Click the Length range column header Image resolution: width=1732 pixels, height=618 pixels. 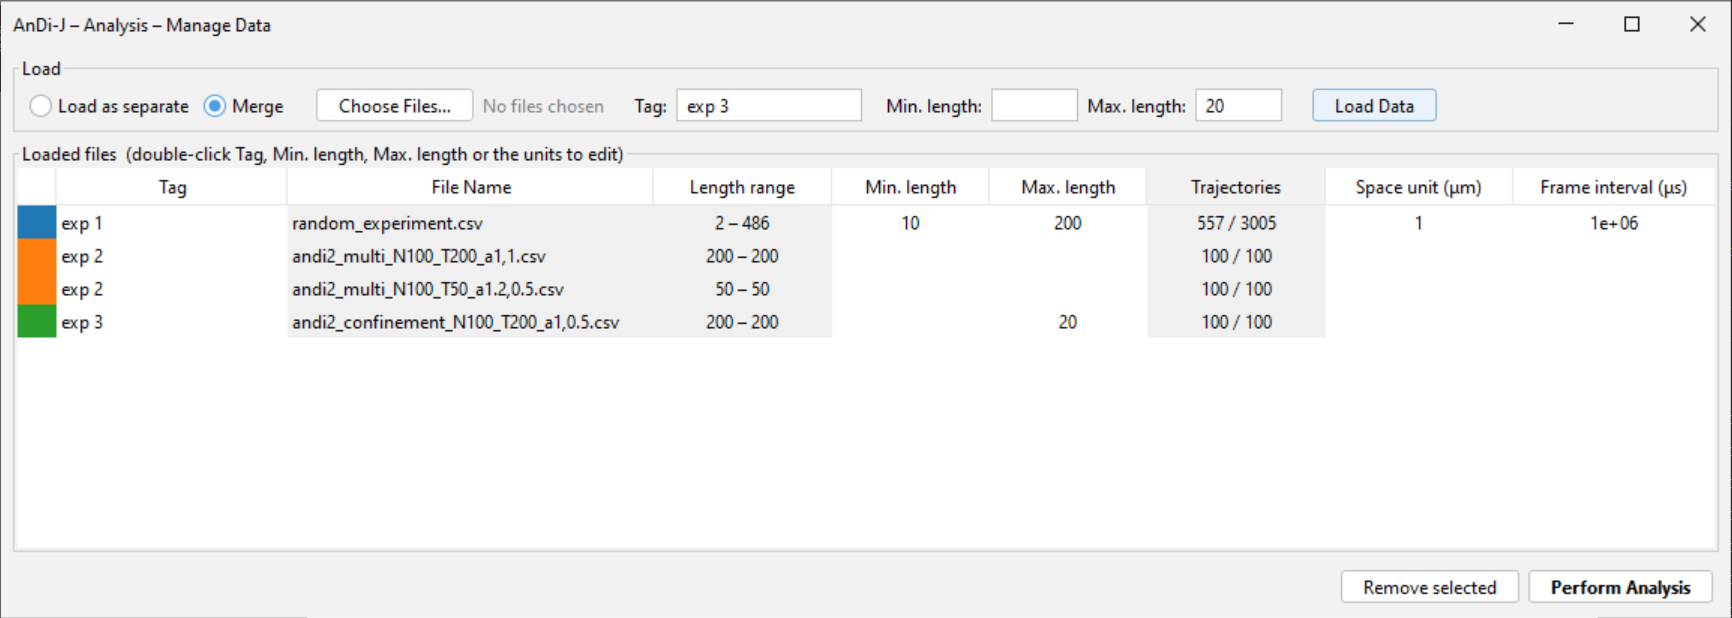point(742,187)
